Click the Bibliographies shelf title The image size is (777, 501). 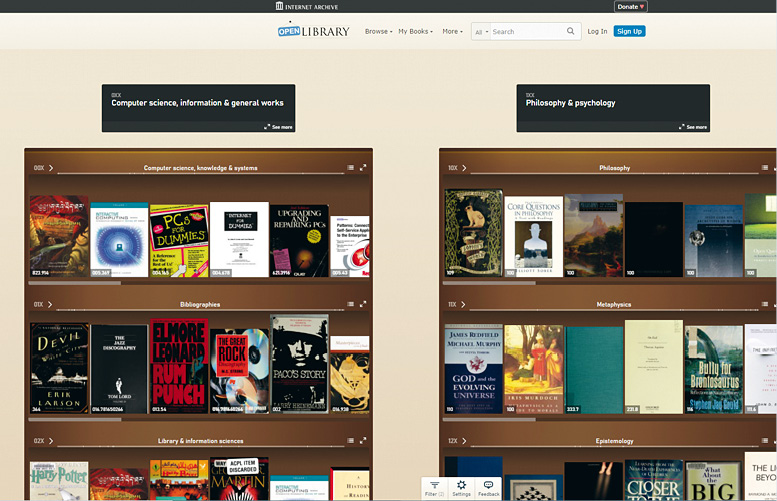click(200, 304)
